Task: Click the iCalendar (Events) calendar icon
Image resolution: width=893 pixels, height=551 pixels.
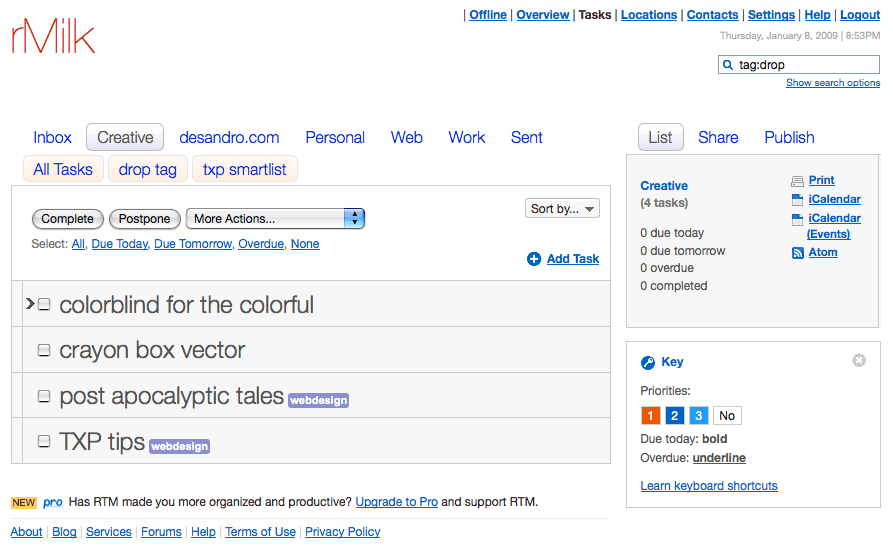Action: pos(797,219)
